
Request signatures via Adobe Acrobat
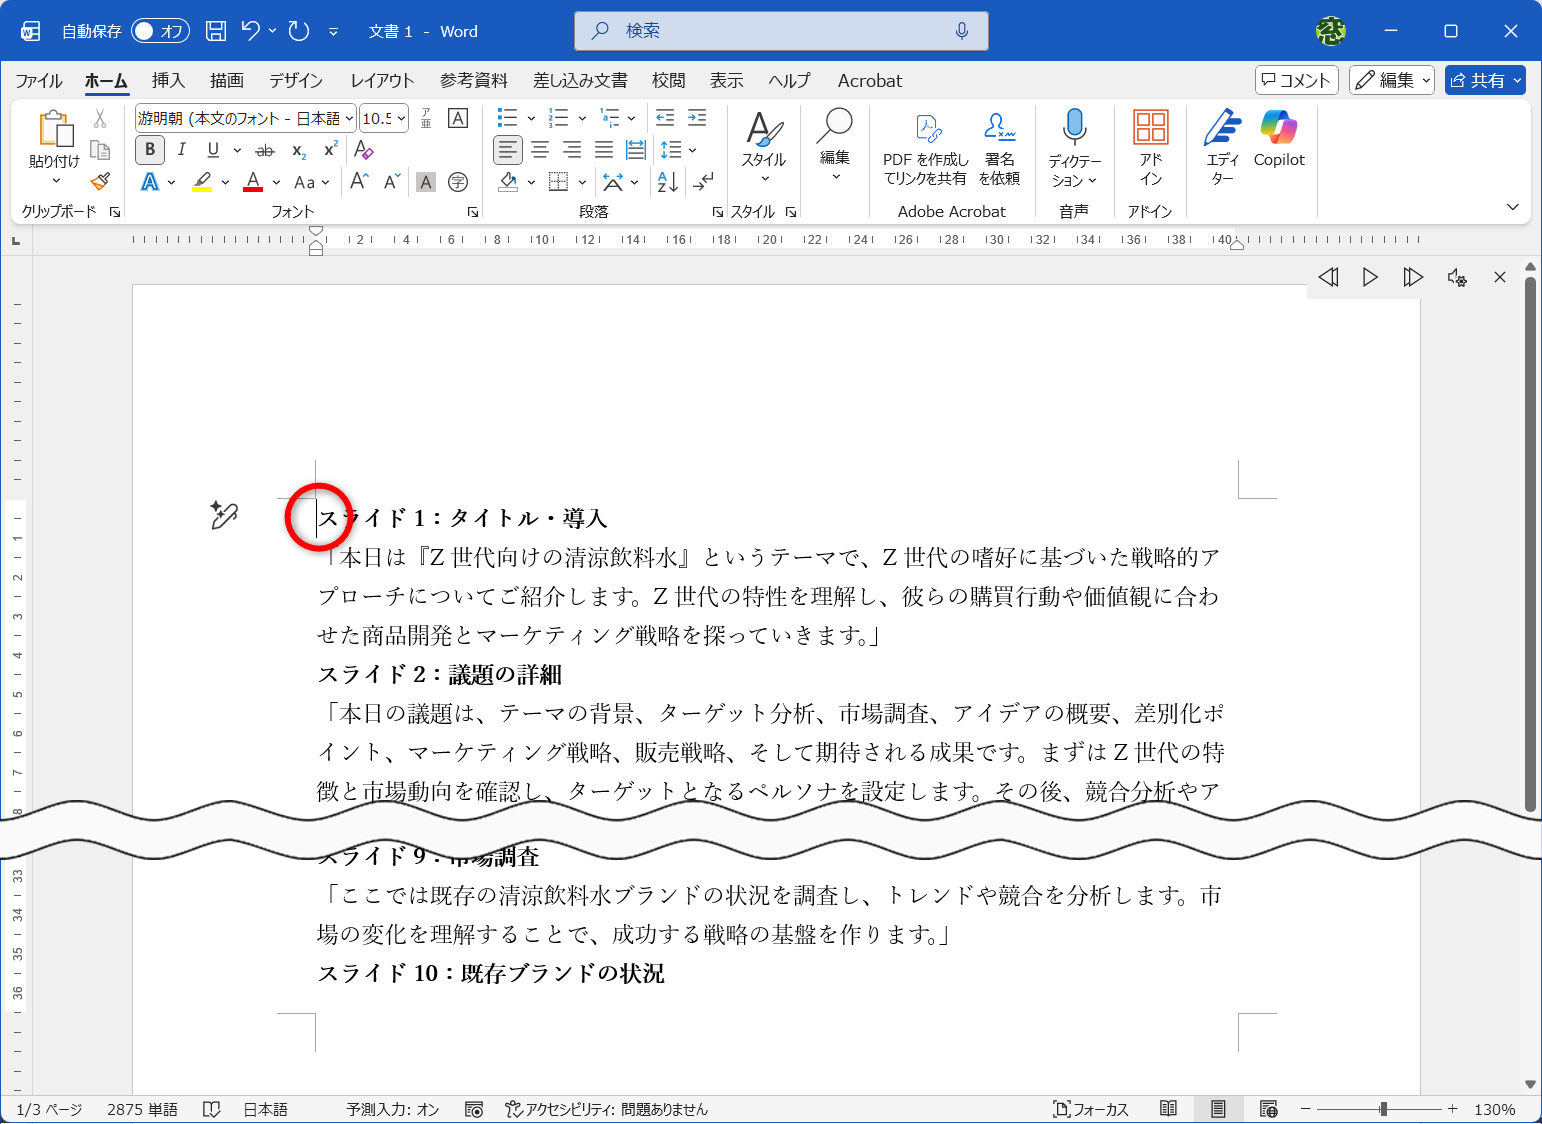pyautogui.click(x=999, y=147)
